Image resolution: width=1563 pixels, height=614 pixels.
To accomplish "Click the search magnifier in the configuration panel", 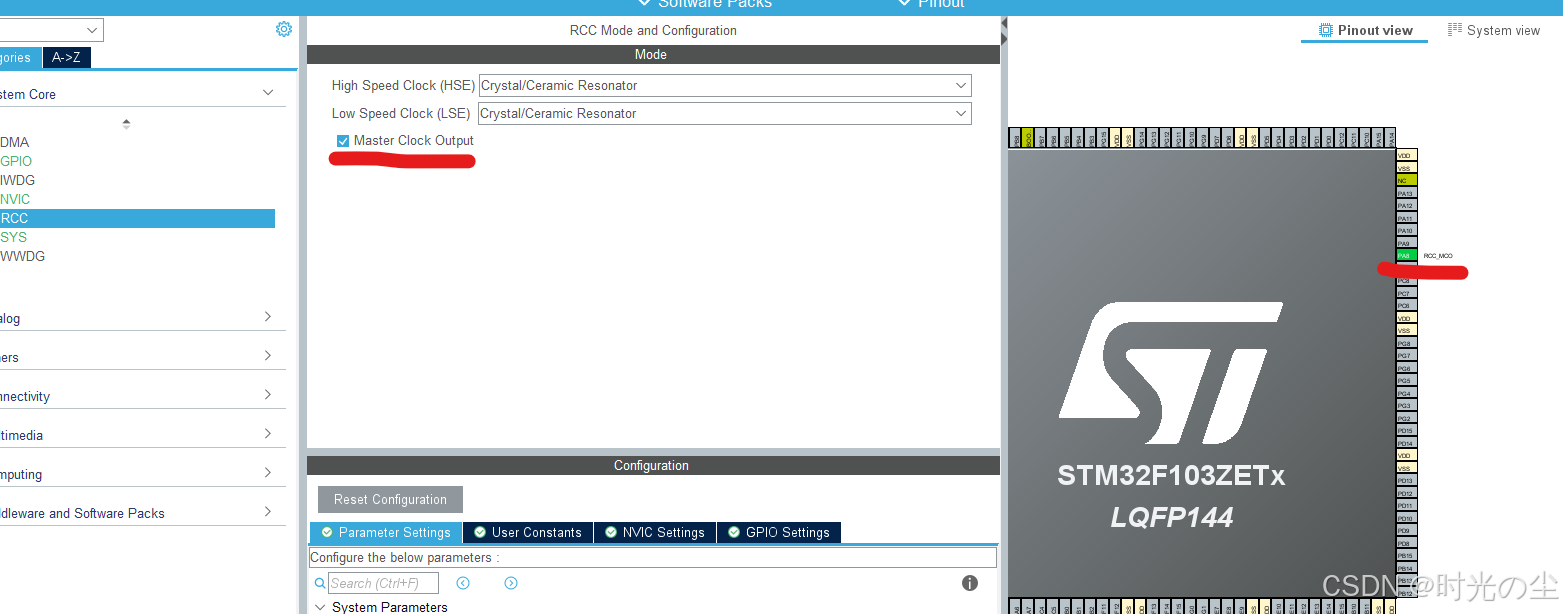I will [320, 582].
